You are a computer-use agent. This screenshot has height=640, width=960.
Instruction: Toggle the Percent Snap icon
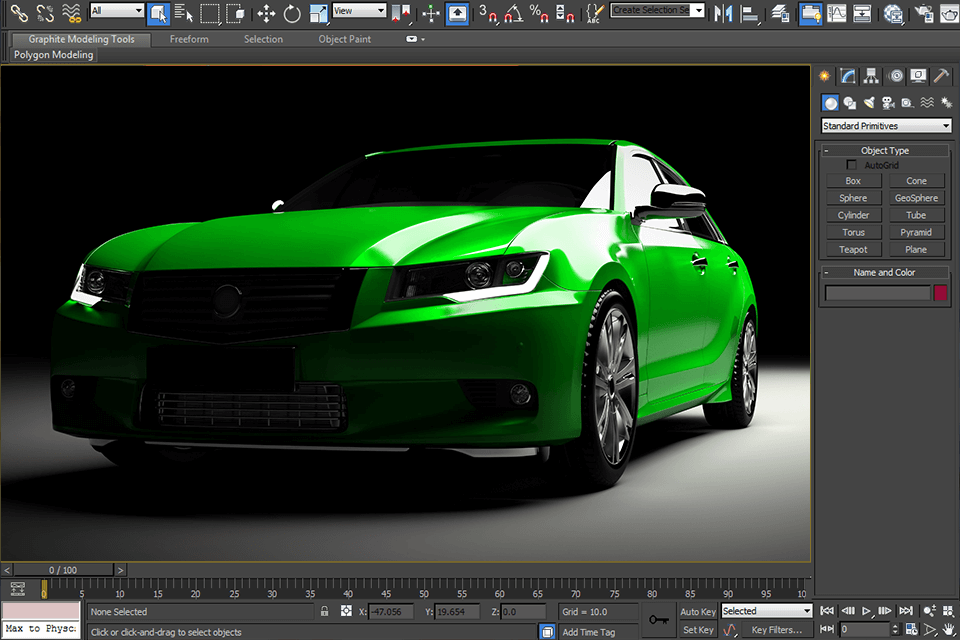tap(539, 13)
